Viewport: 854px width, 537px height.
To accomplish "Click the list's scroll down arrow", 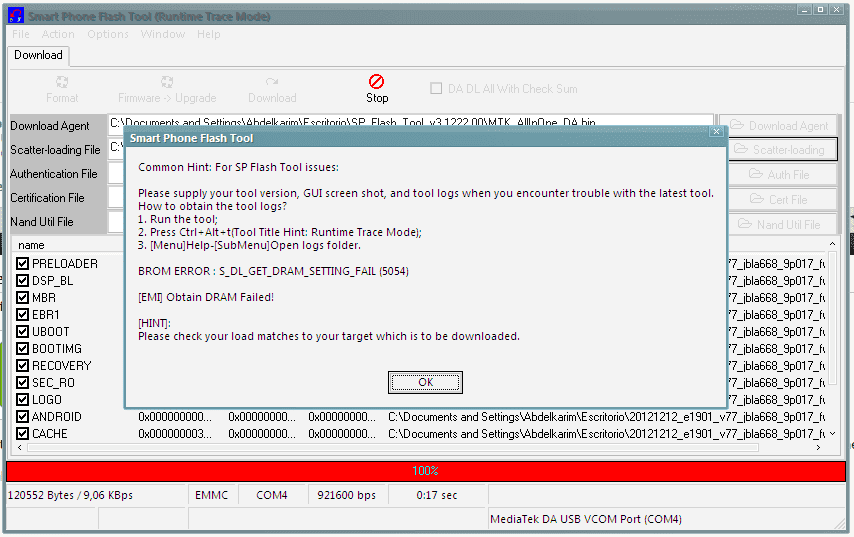I will coord(832,434).
